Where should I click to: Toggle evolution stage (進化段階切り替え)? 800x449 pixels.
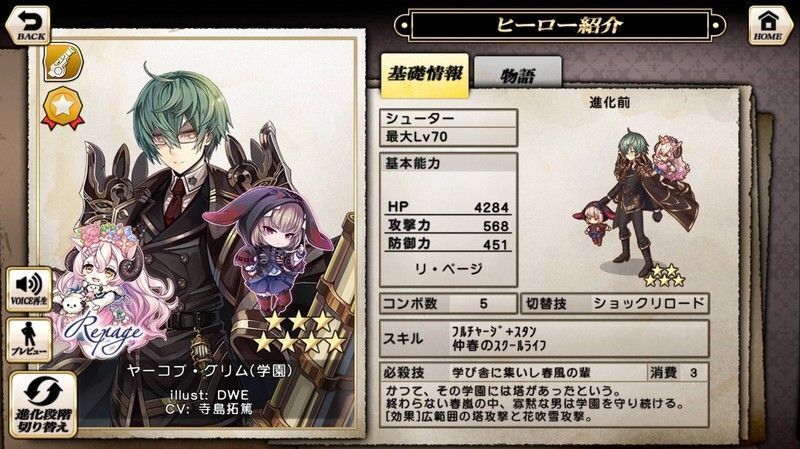coord(43,405)
